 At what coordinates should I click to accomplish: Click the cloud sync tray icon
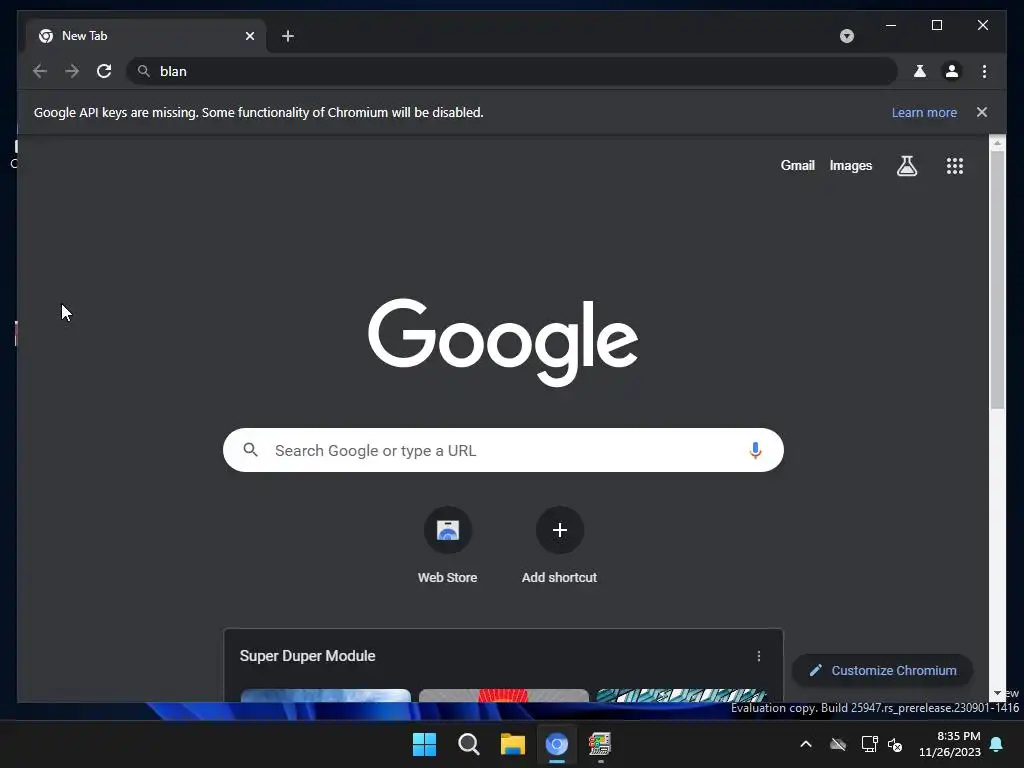tap(838, 744)
